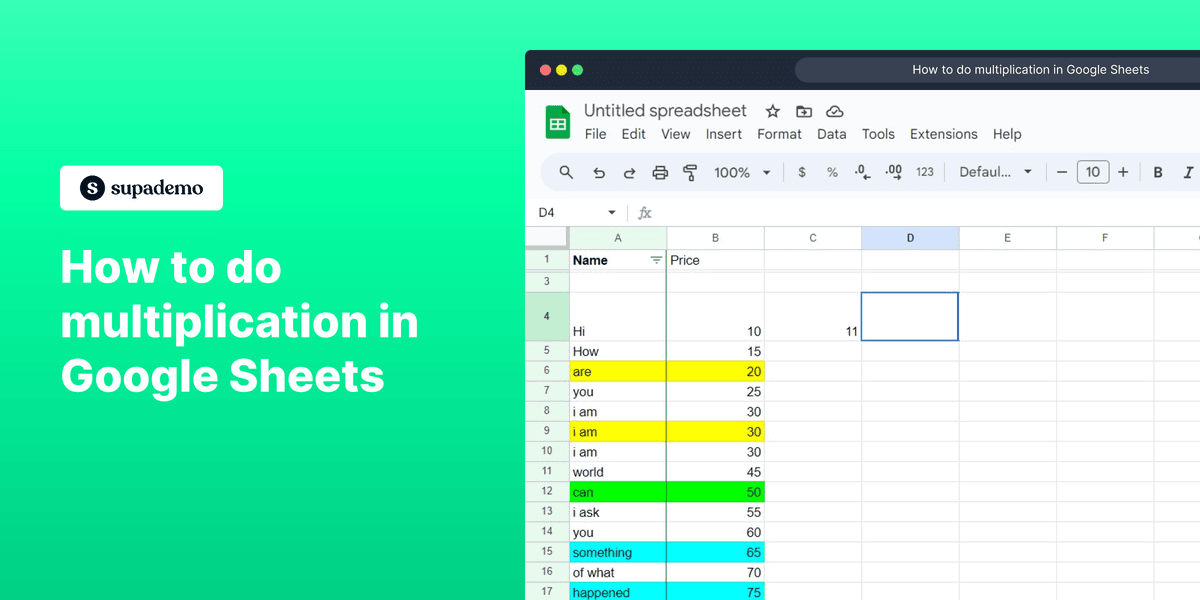The width and height of the screenshot is (1200, 600).
Task: Check the cloud save status button
Action: pos(835,111)
